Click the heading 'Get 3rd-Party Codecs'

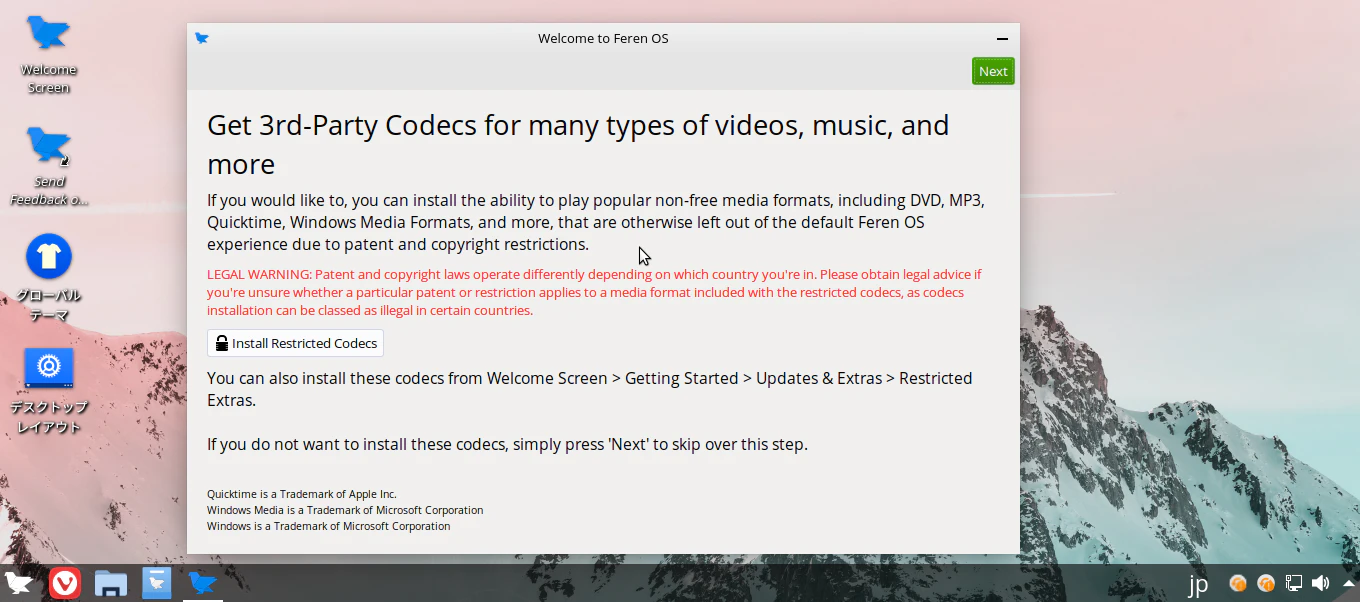point(578,144)
